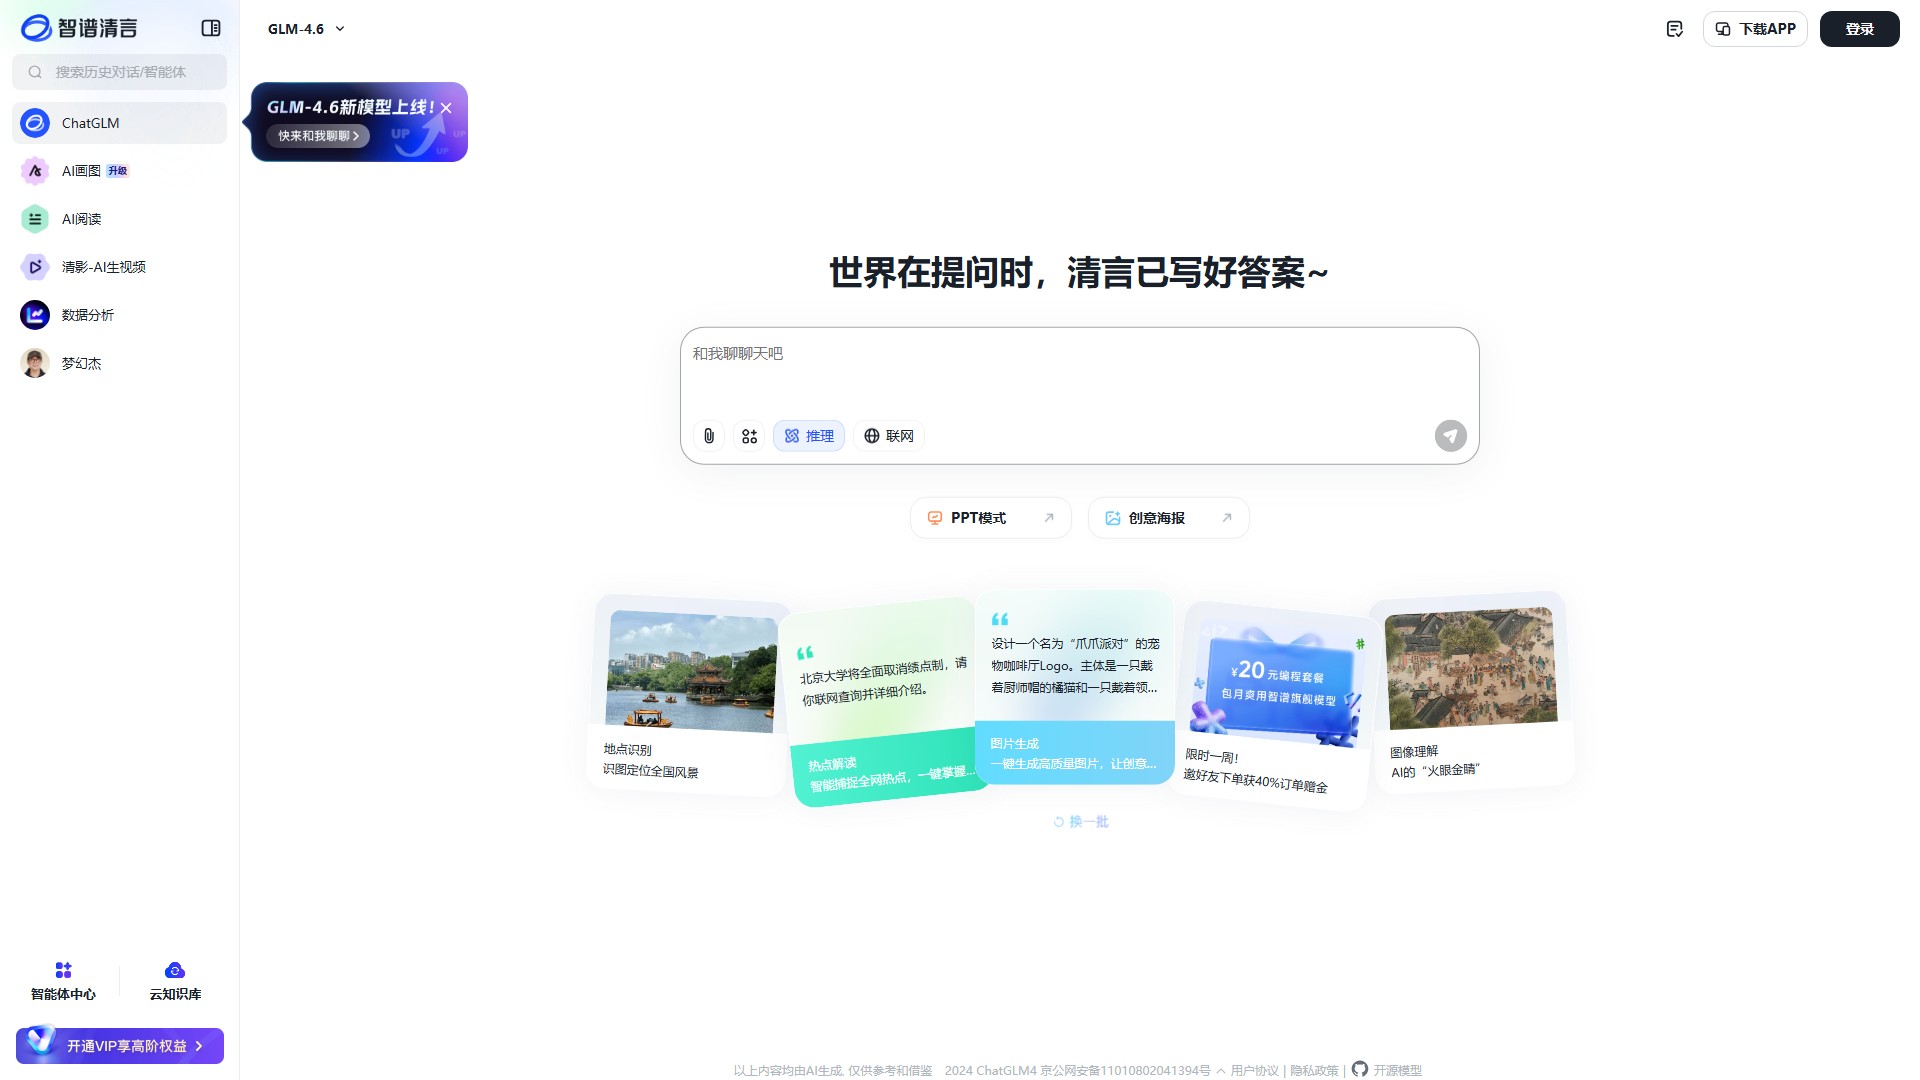The width and height of the screenshot is (1920, 1080).
Task: Open AI阅读 in the sidebar
Action: [x=81, y=219]
